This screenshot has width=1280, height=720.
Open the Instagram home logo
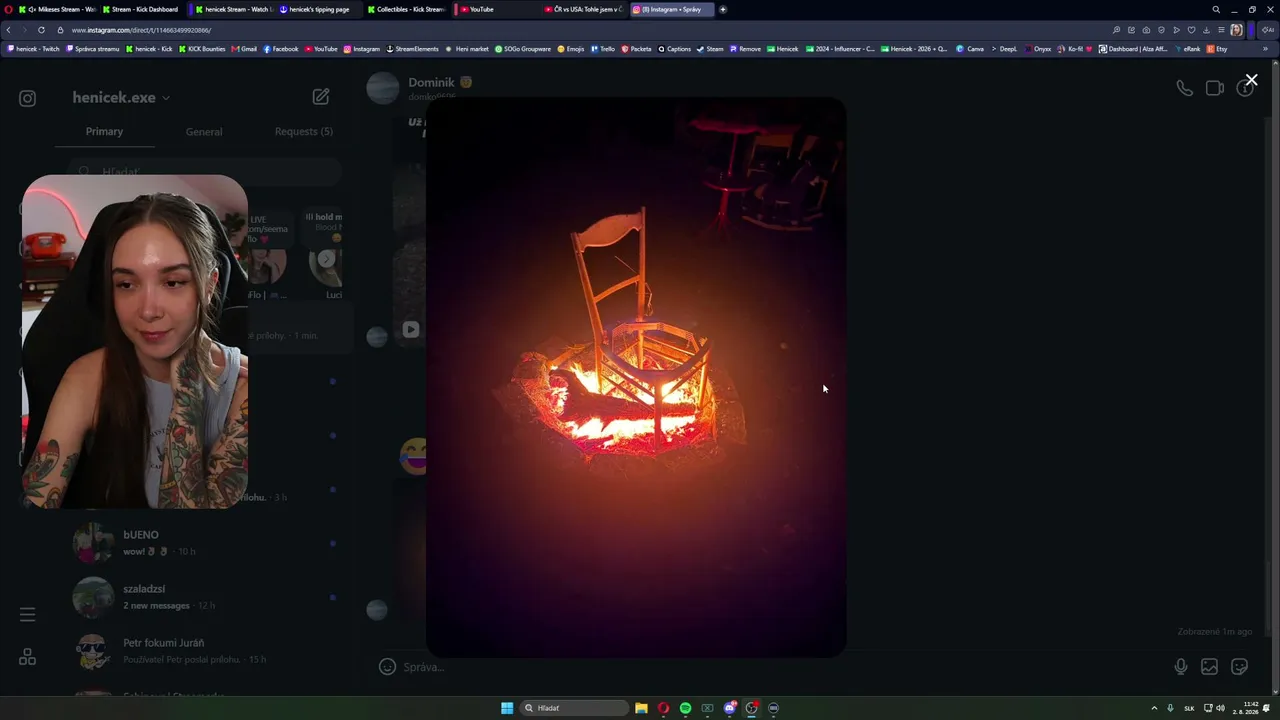[28, 98]
